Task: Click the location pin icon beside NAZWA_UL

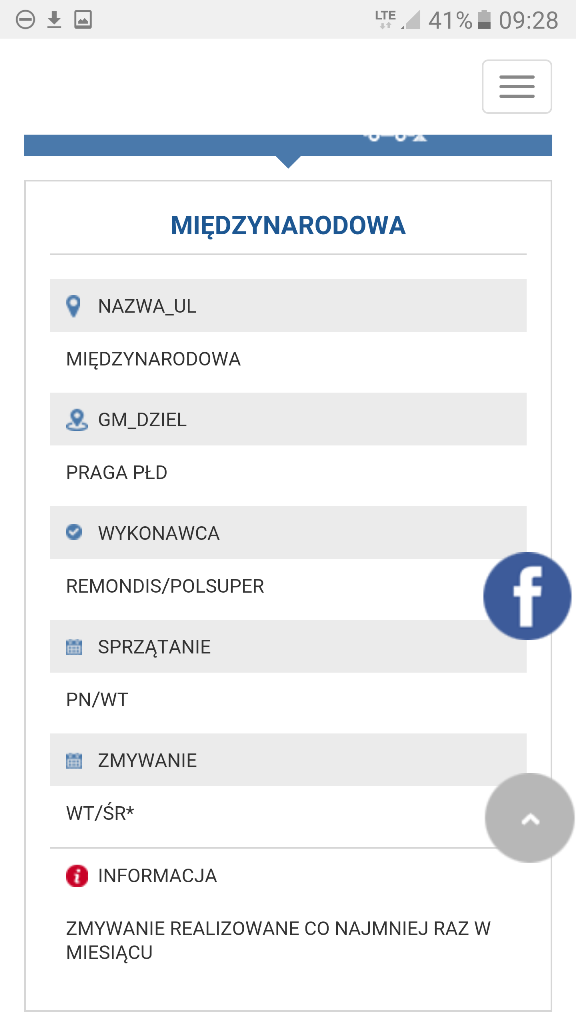Action: click(x=74, y=306)
